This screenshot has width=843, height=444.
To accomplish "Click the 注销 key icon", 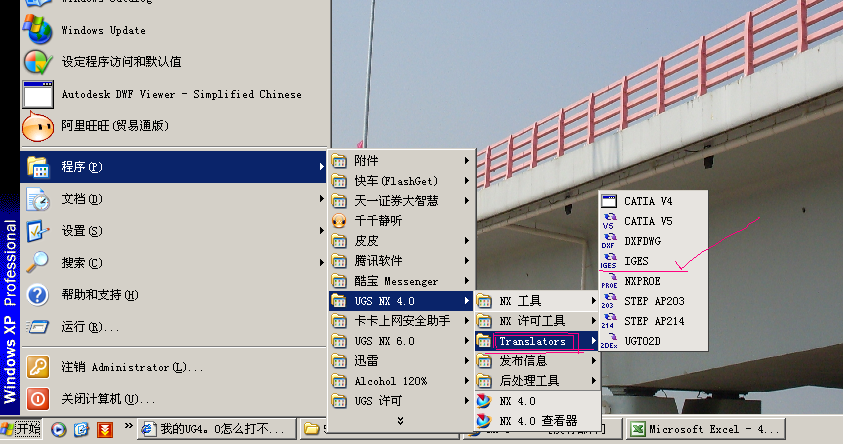I will tap(38, 367).
